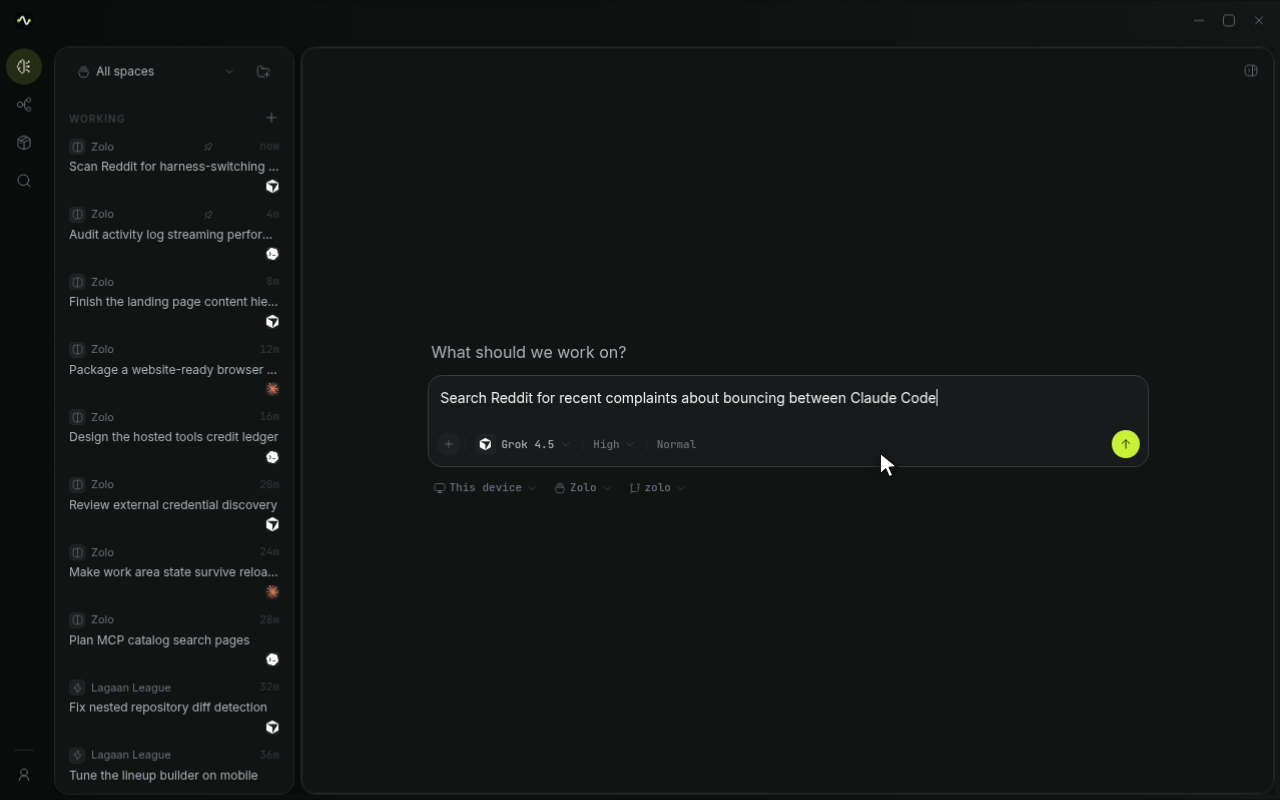Click agent badge under Package a website-ready browser

[x=272, y=389]
